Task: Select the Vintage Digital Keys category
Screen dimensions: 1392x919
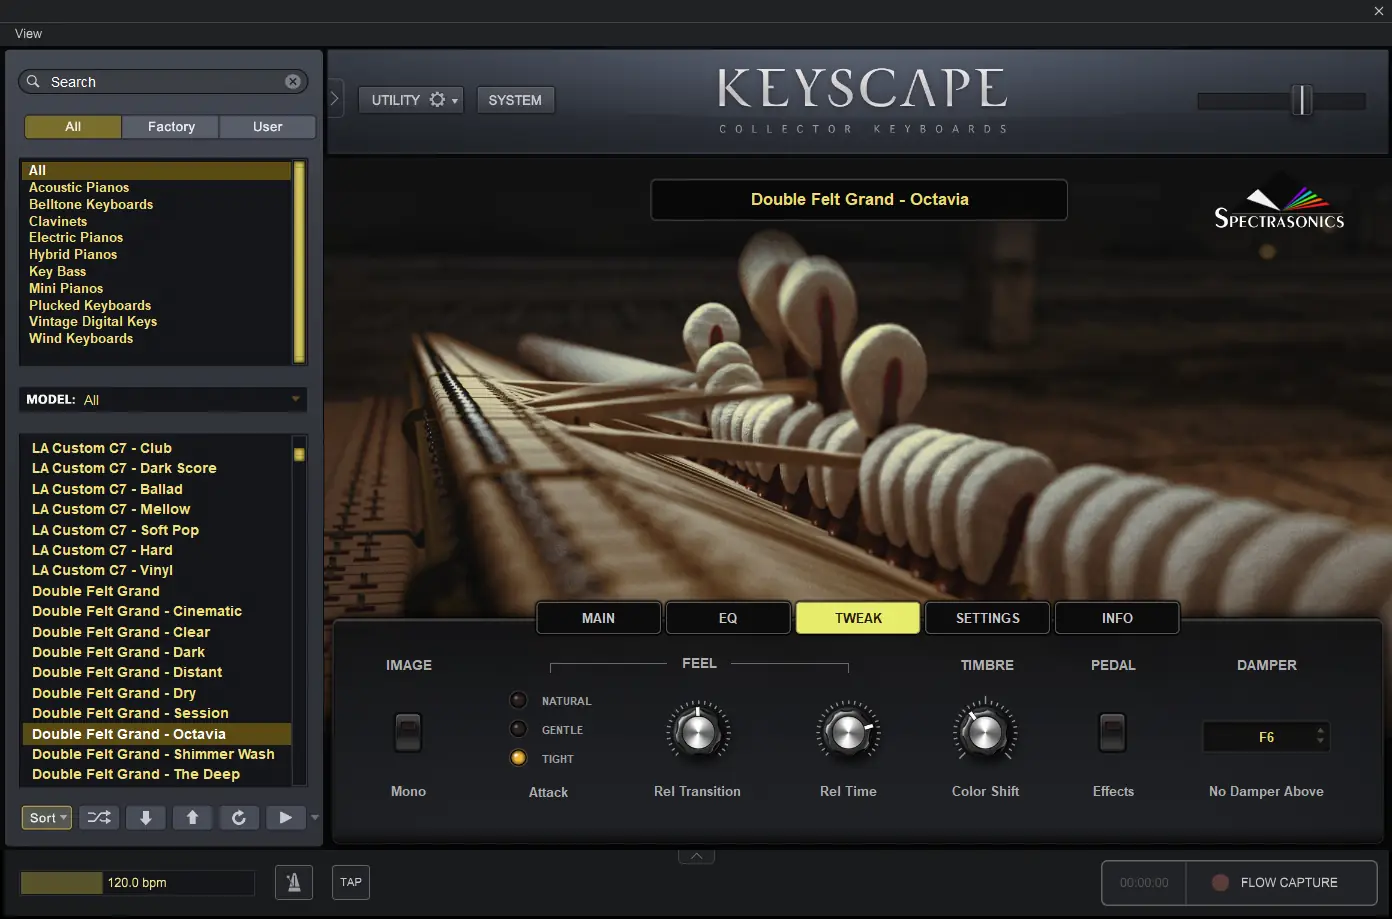Action: tap(93, 321)
